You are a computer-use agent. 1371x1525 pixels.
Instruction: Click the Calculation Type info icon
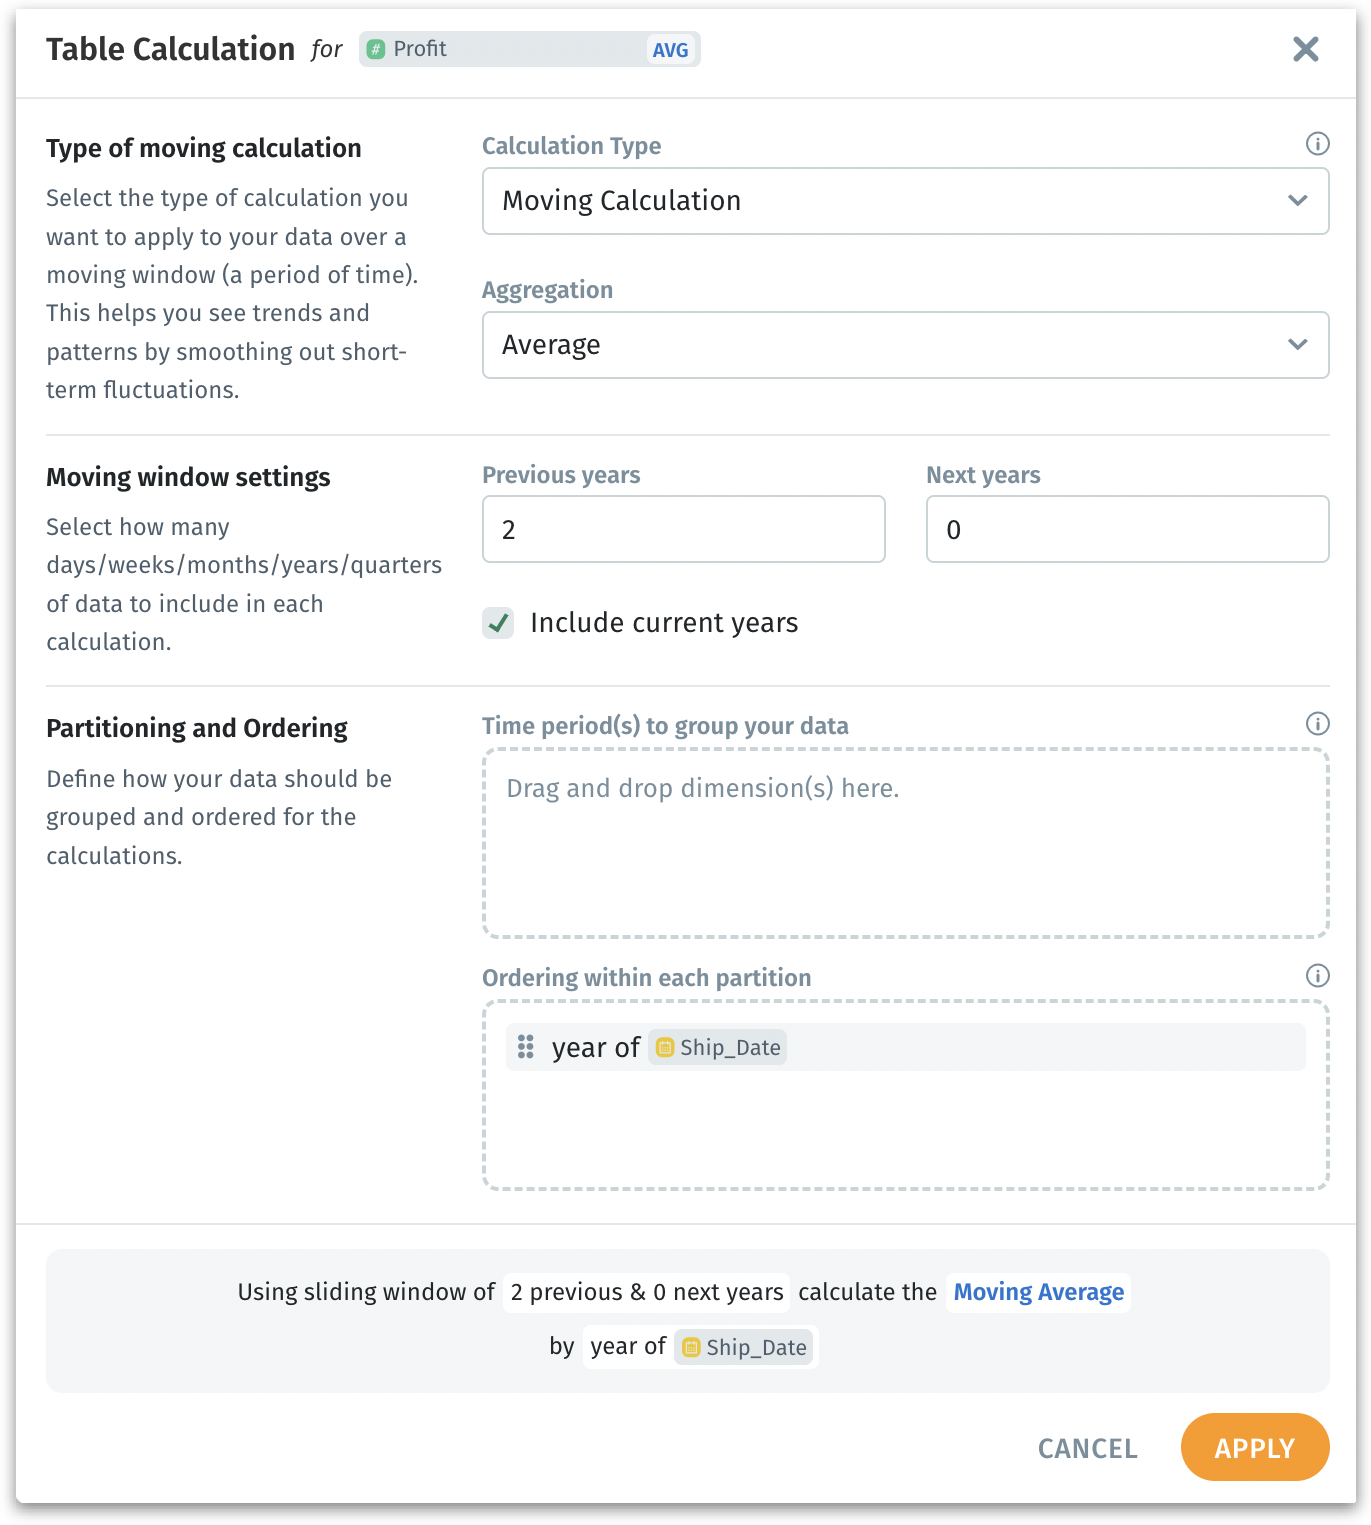(1317, 144)
